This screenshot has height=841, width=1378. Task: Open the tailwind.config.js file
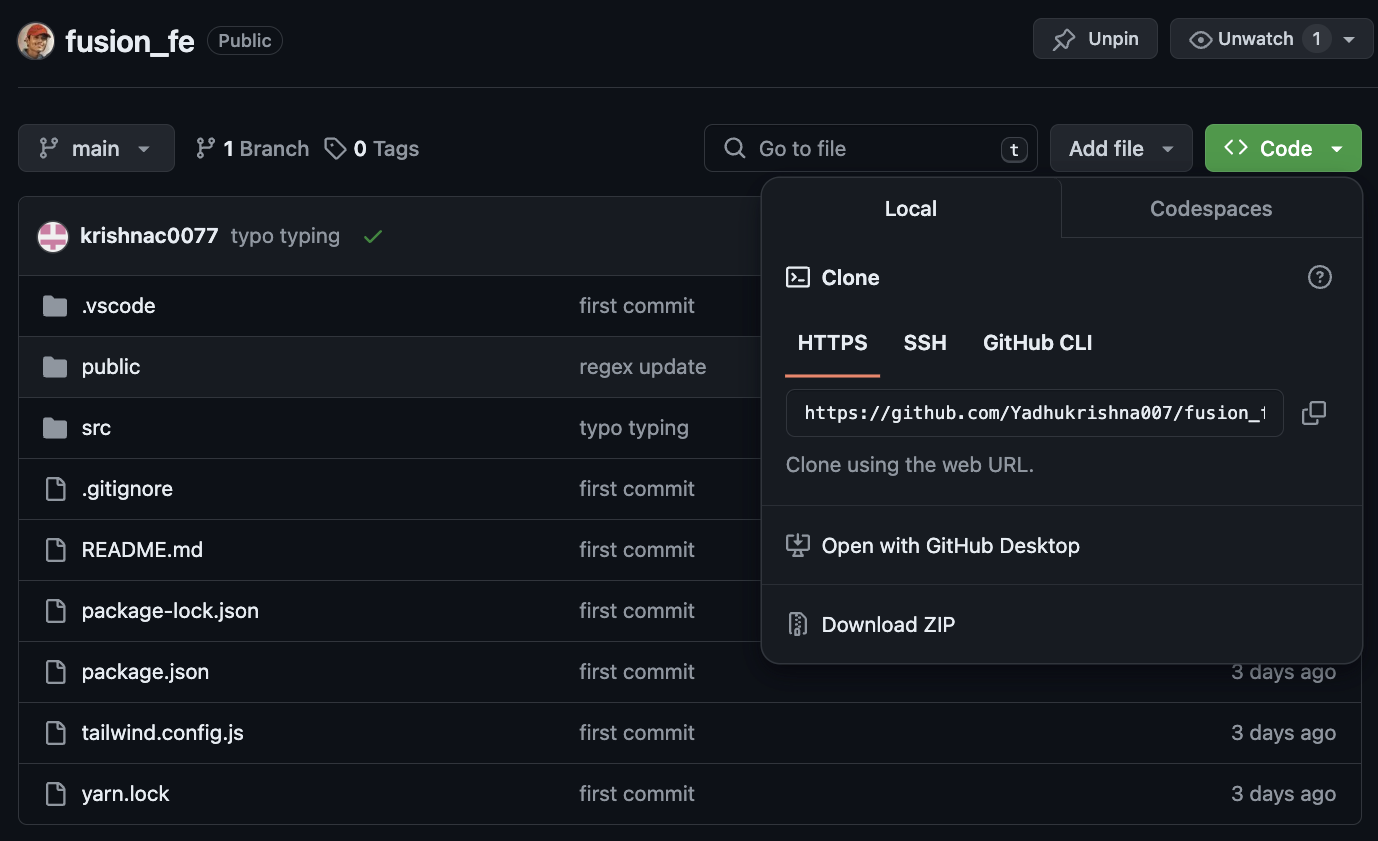pyautogui.click(x=162, y=733)
